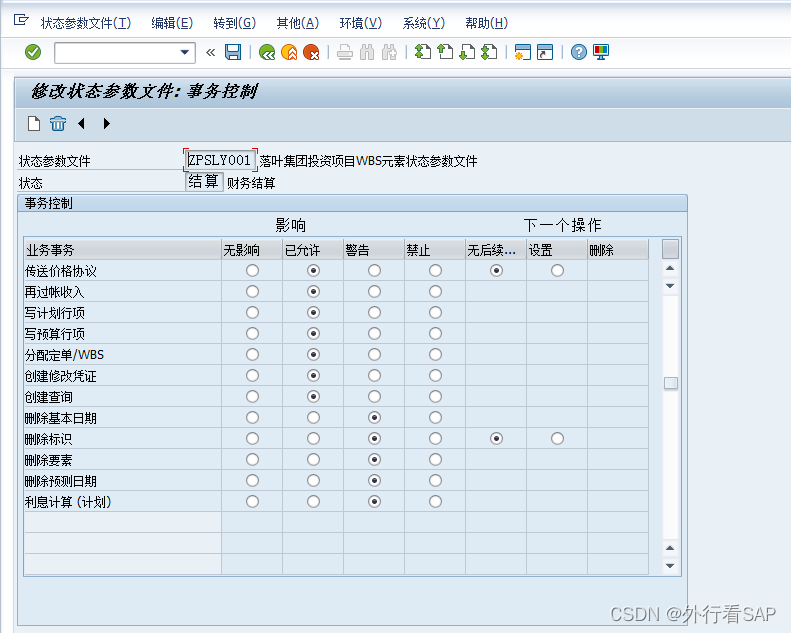Click the 已允许 column header

(313, 250)
